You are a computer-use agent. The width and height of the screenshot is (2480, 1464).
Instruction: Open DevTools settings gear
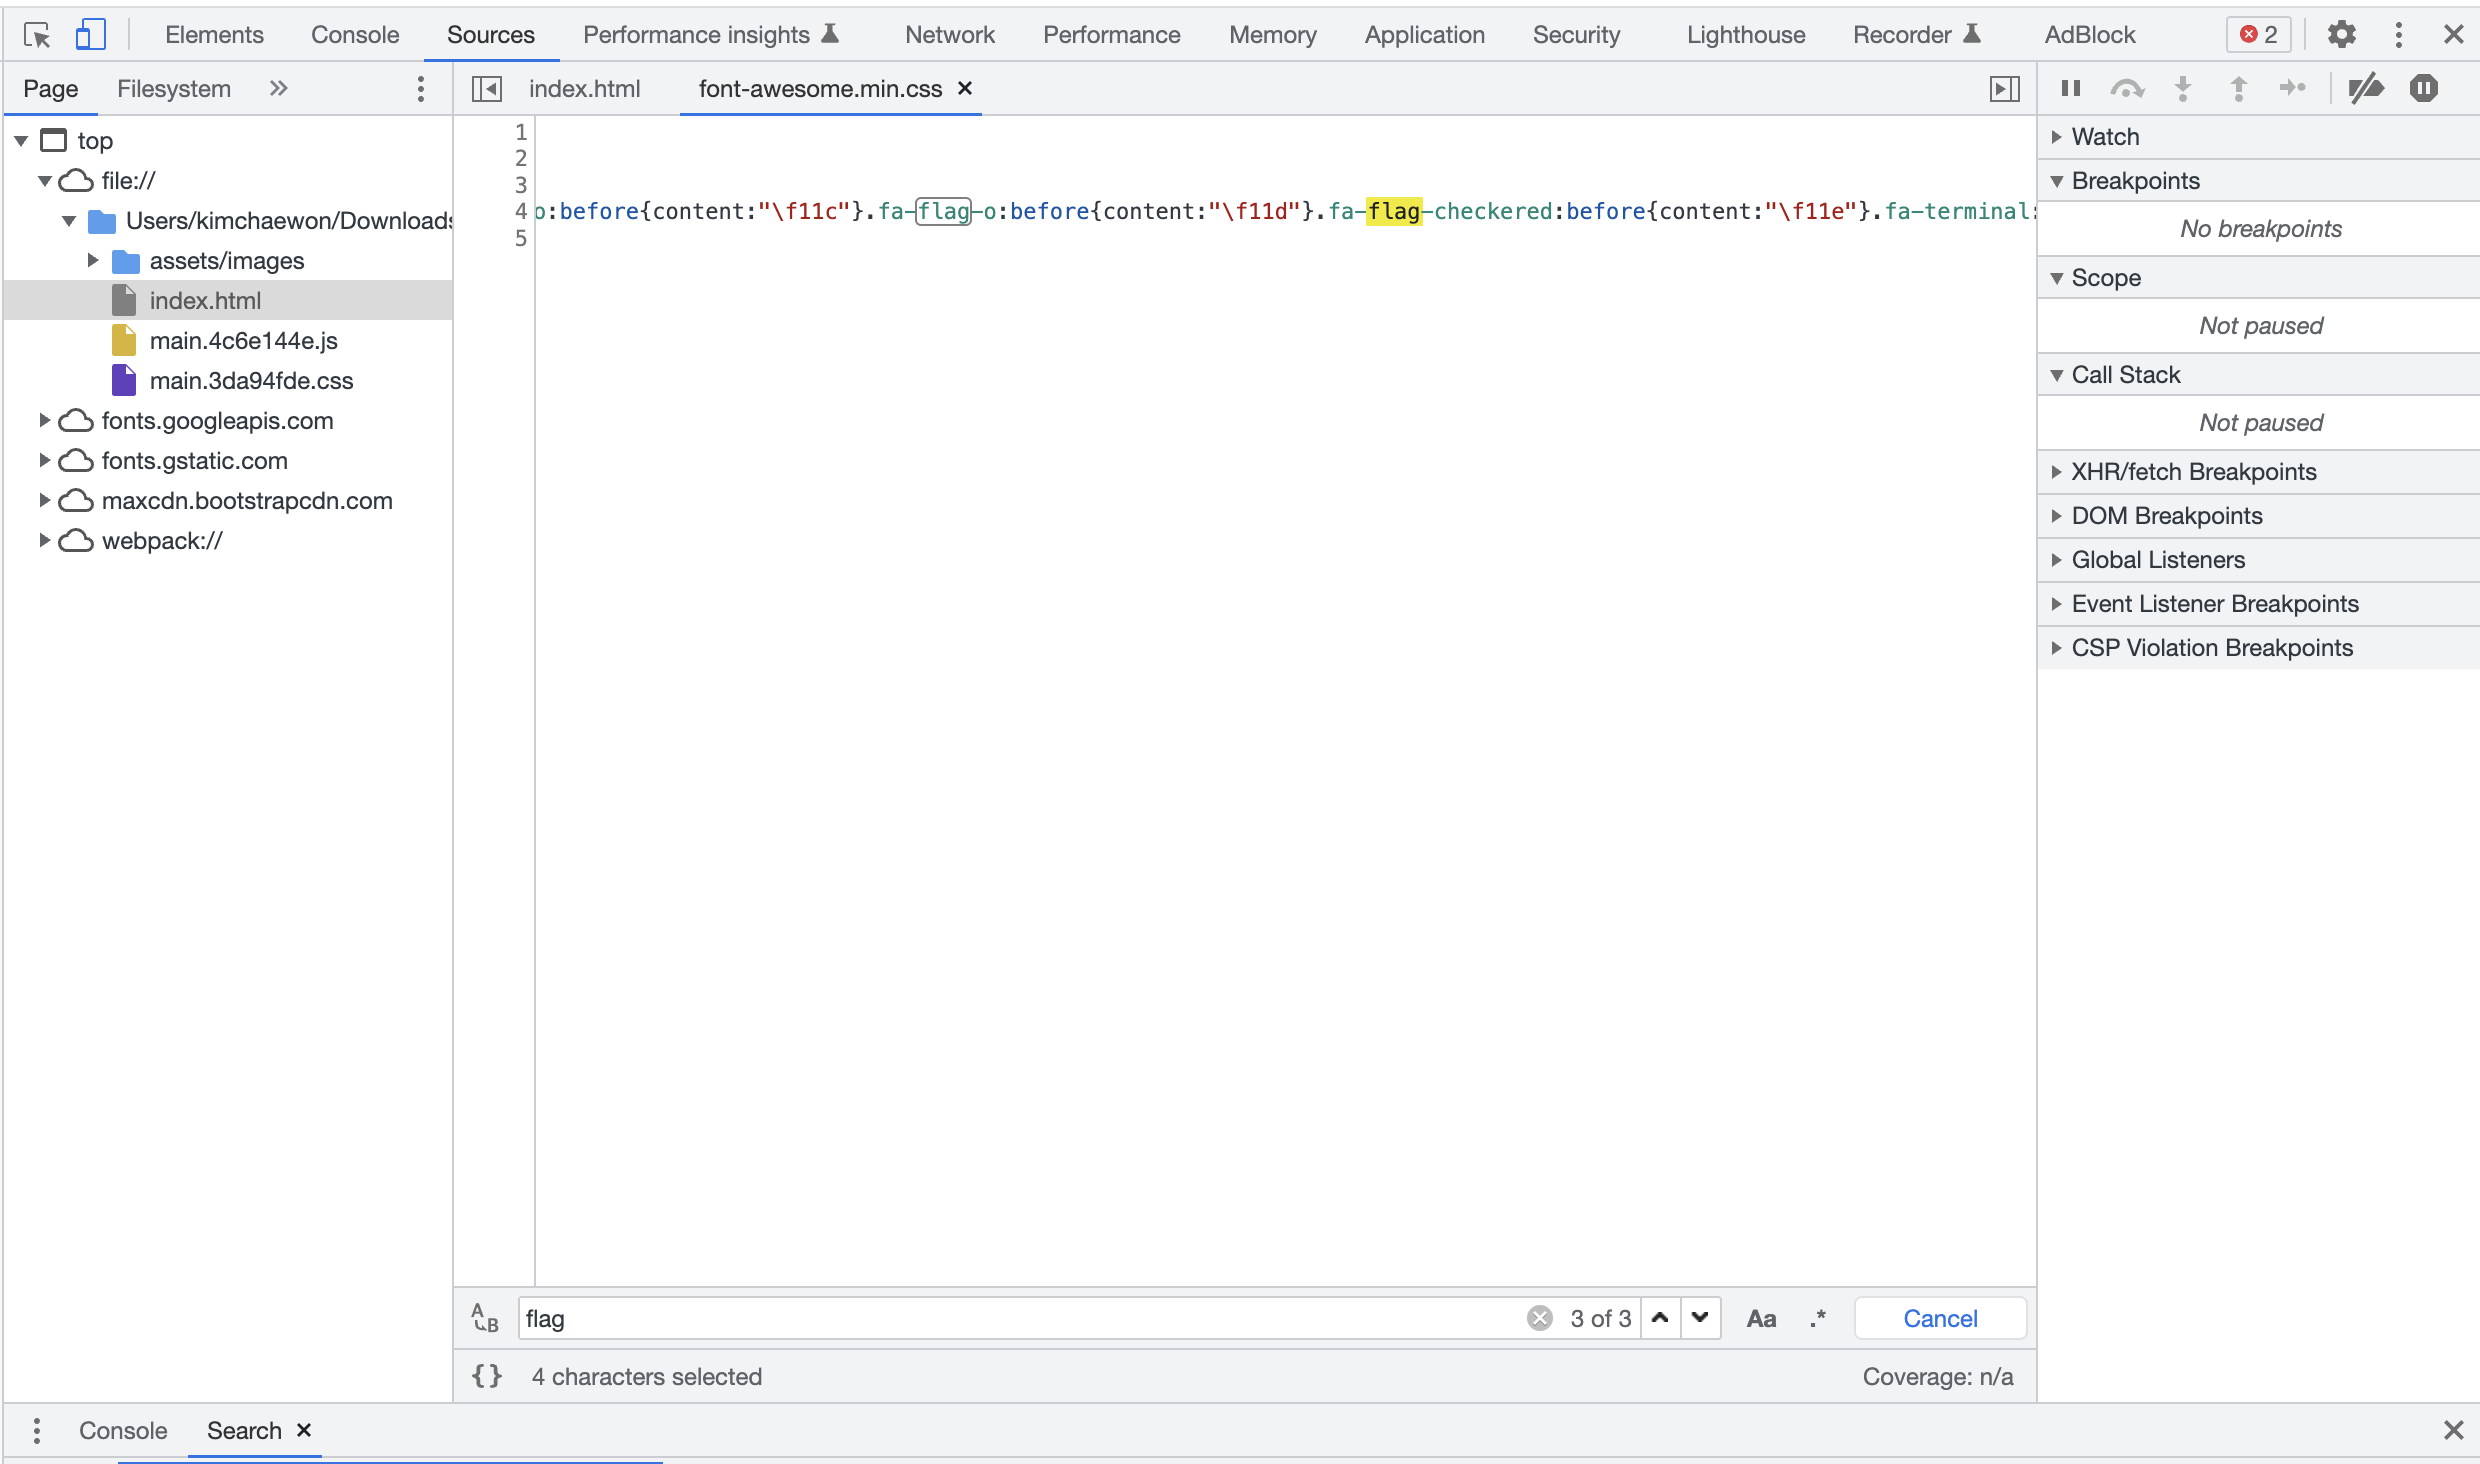(x=2341, y=35)
